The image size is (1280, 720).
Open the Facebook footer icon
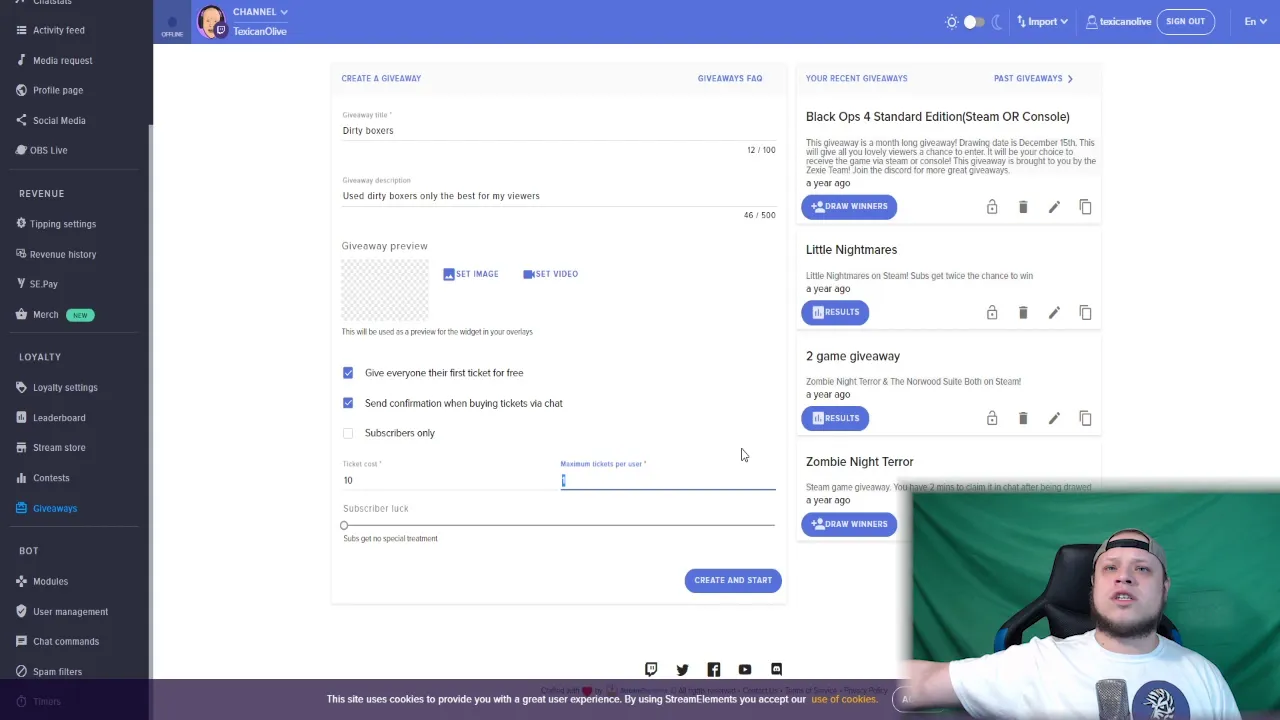(714, 670)
